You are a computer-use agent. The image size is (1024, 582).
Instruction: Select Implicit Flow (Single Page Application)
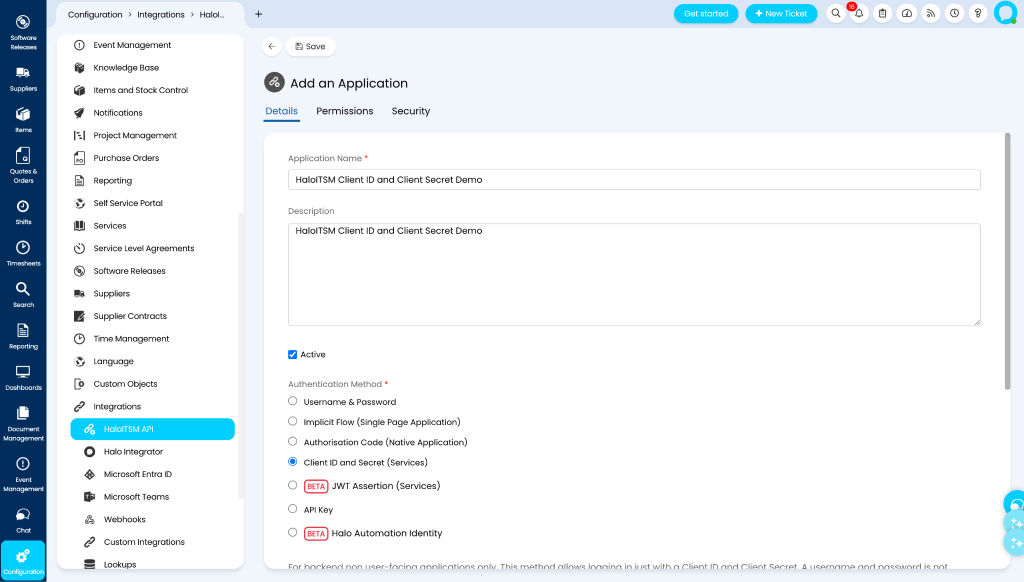(x=293, y=421)
